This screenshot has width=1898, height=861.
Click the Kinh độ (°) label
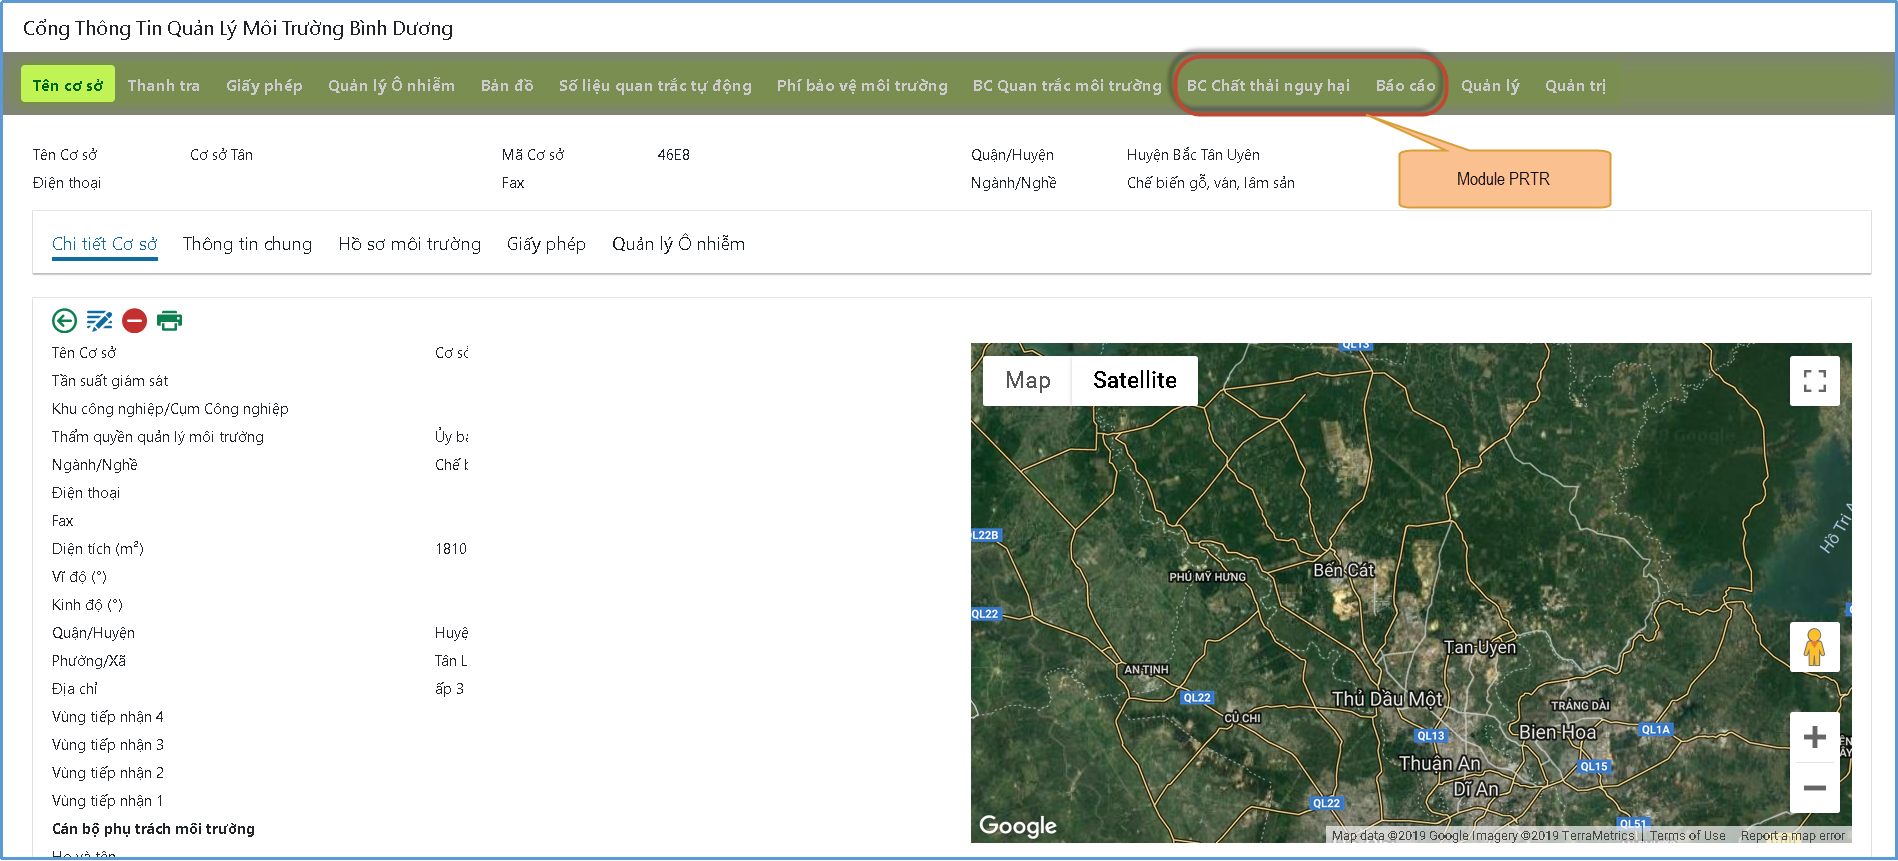click(87, 605)
